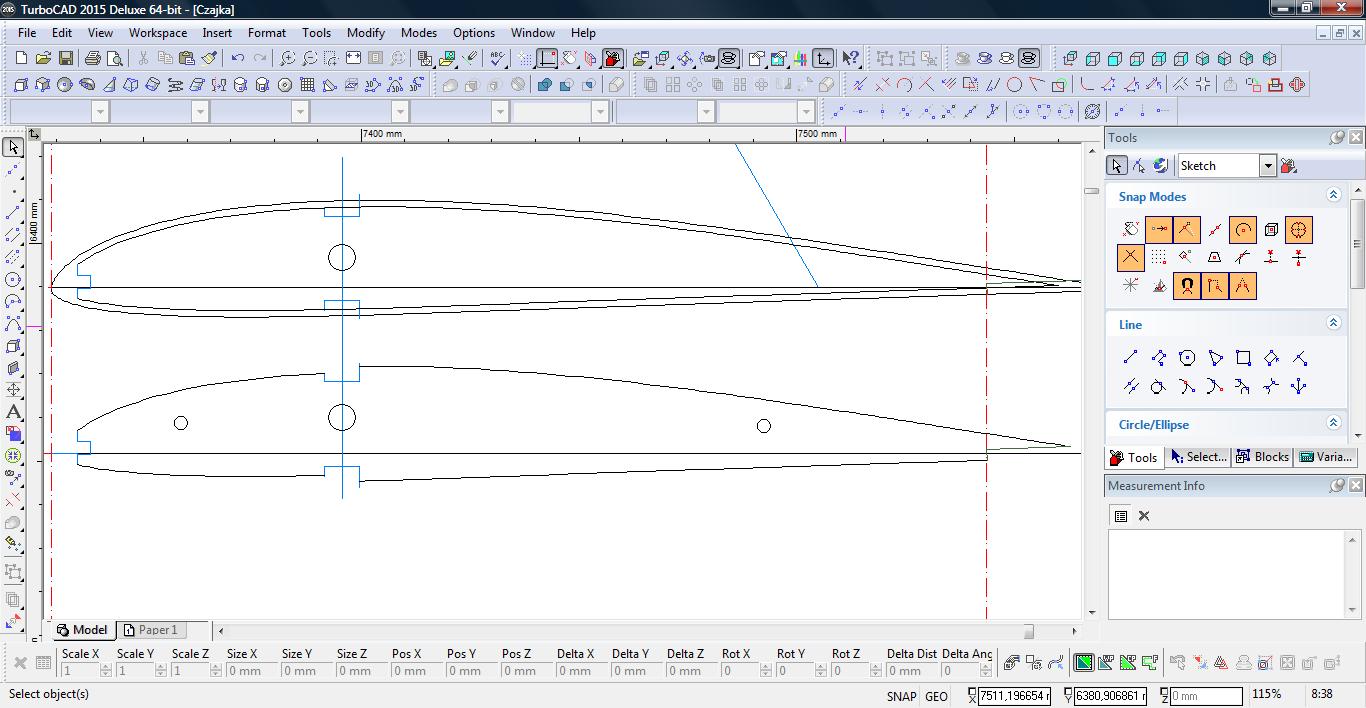Switch to the Paper 1 tab
Image resolution: width=1366 pixels, height=708 pixels.
coord(150,630)
